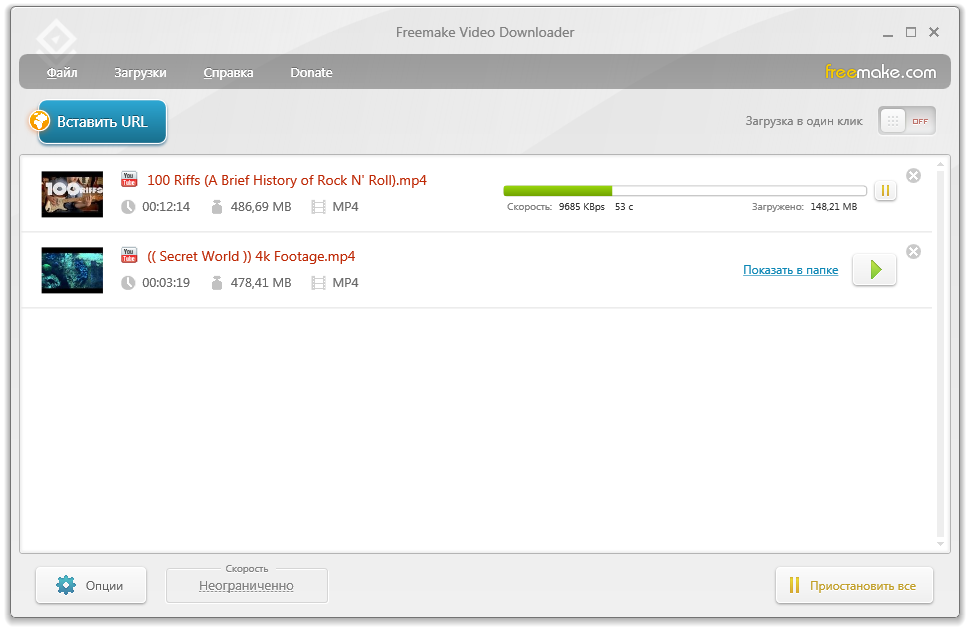The width and height of the screenshot is (970, 630).
Task: Click the 00:12:14 duration text
Action: click(166, 207)
